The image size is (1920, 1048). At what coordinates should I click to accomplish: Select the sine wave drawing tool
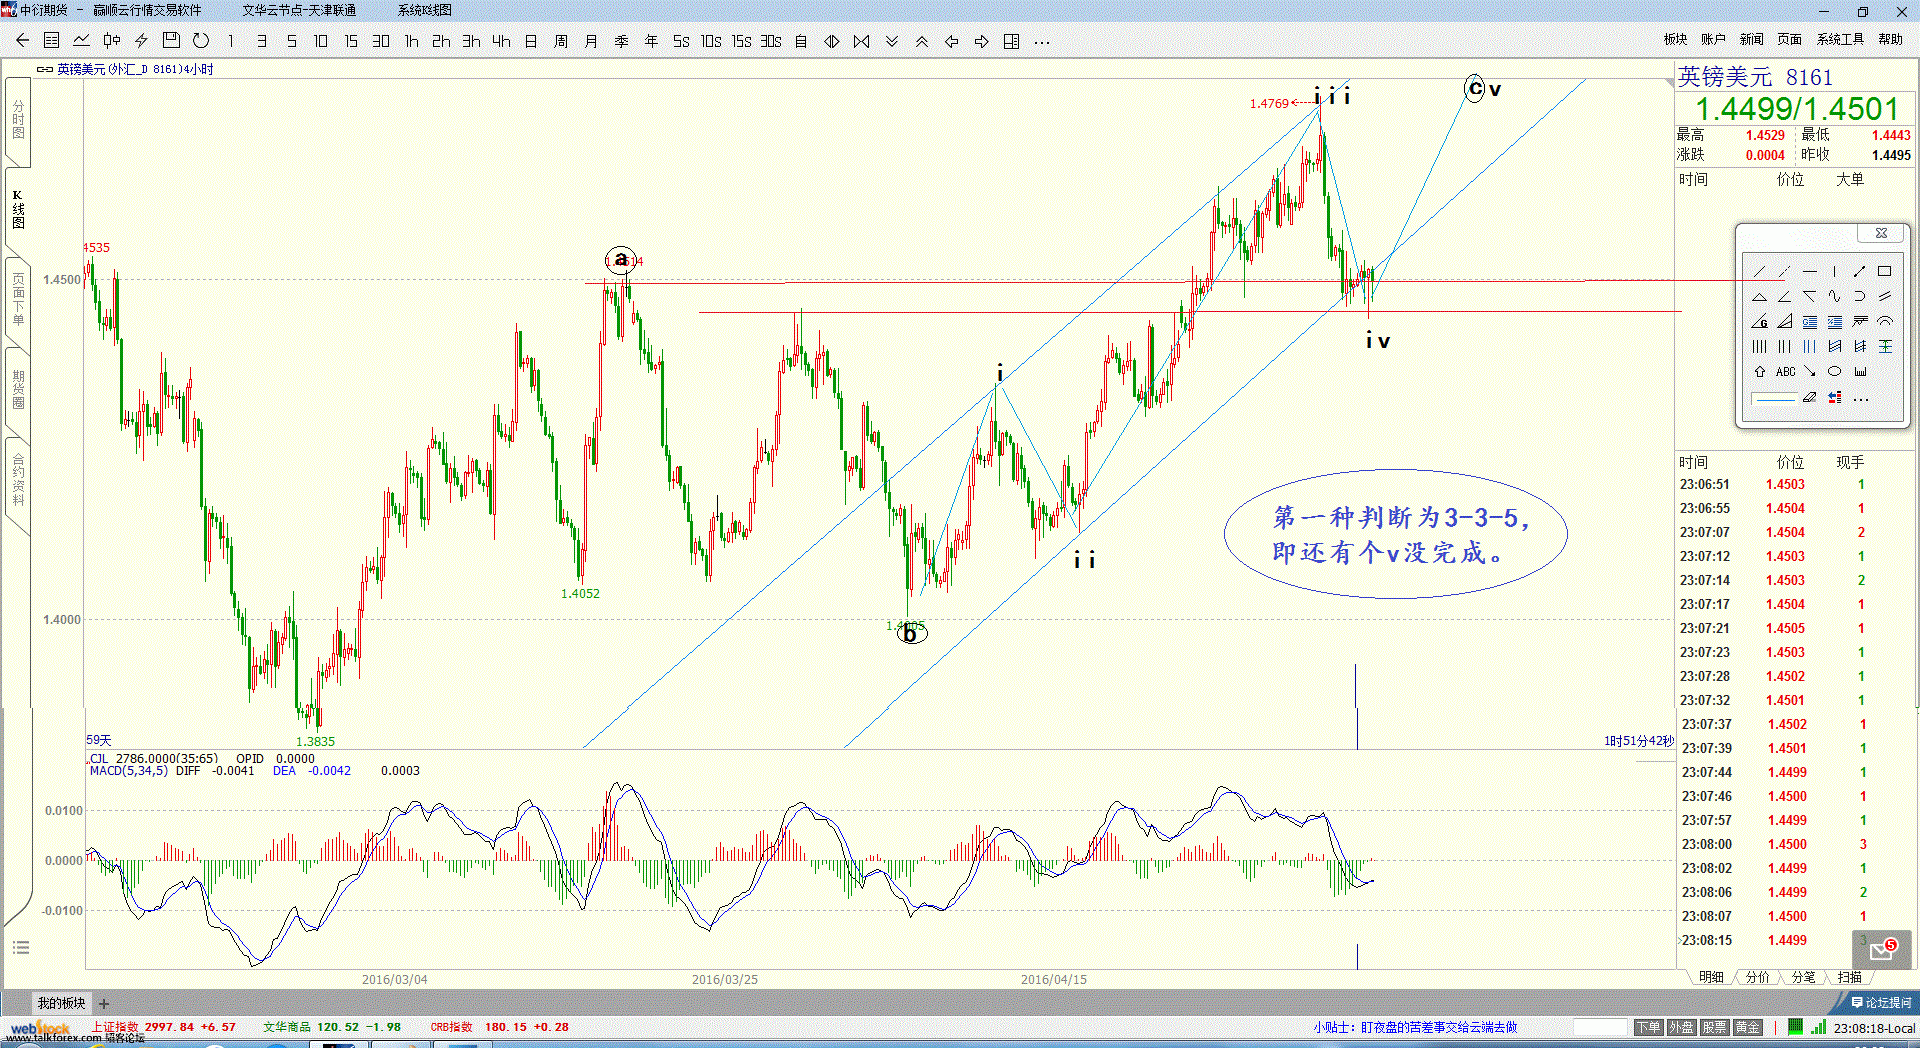pyautogui.click(x=1835, y=296)
